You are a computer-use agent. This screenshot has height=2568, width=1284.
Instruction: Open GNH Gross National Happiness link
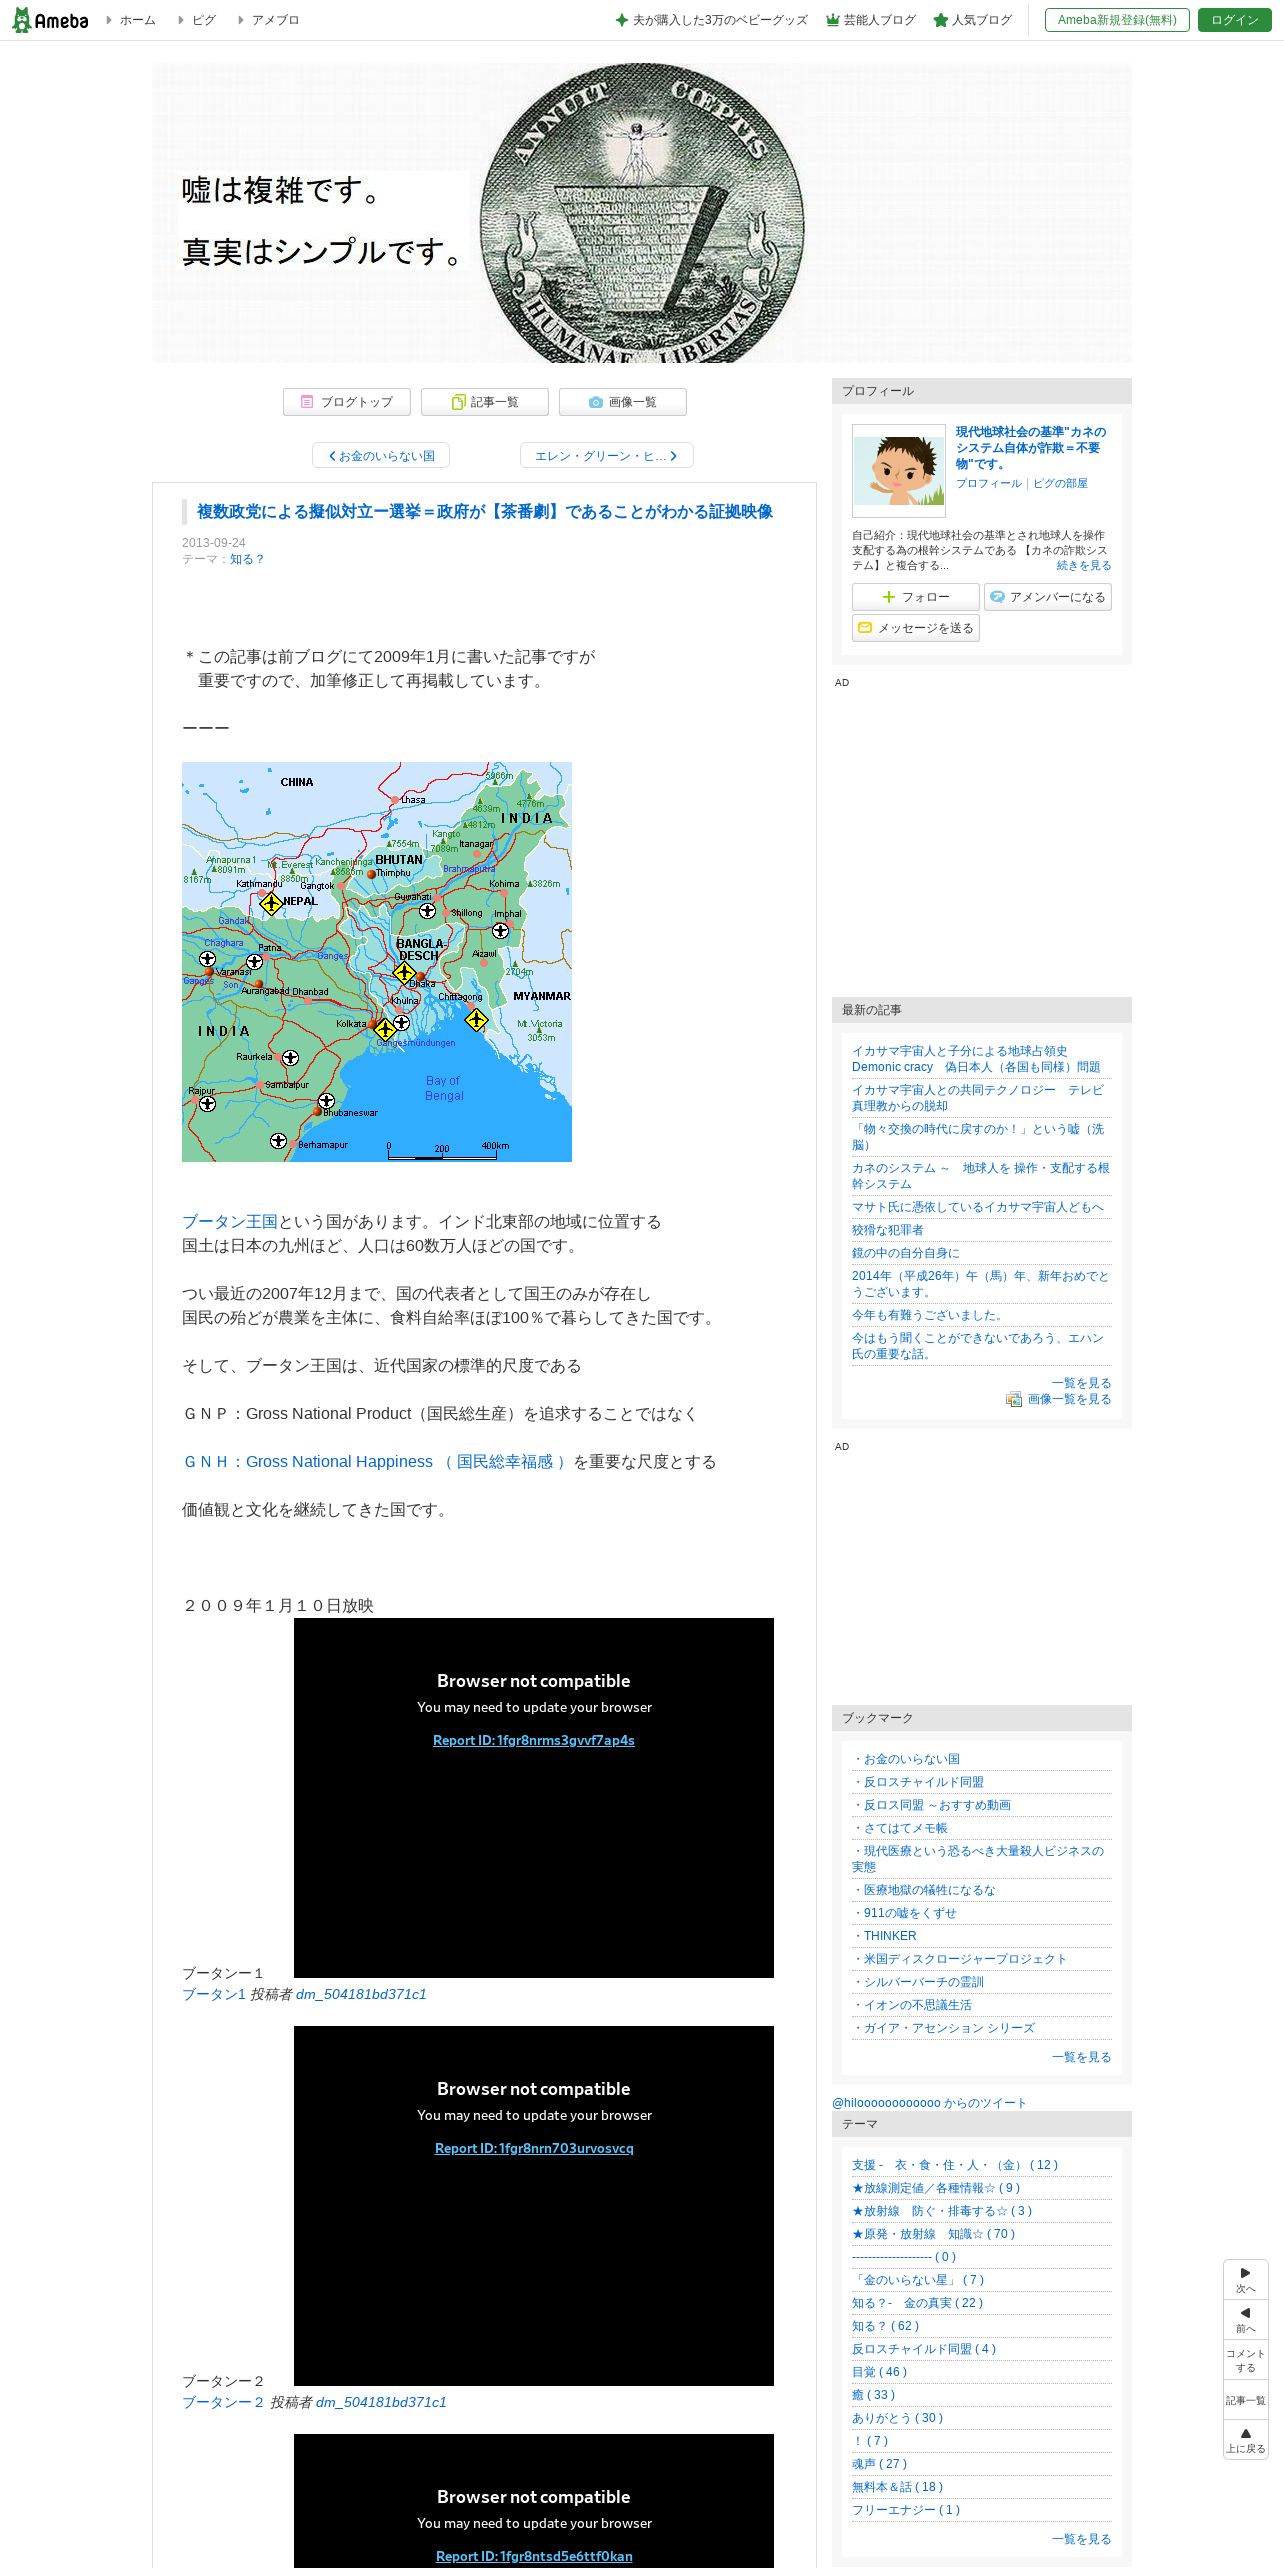coord(376,1462)
